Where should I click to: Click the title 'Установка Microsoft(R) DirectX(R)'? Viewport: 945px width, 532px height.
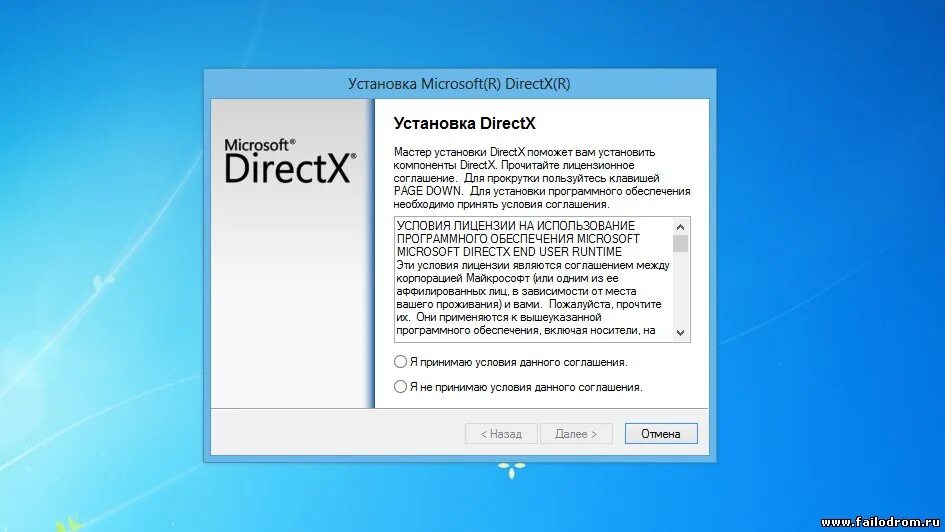tap(459, 84)
